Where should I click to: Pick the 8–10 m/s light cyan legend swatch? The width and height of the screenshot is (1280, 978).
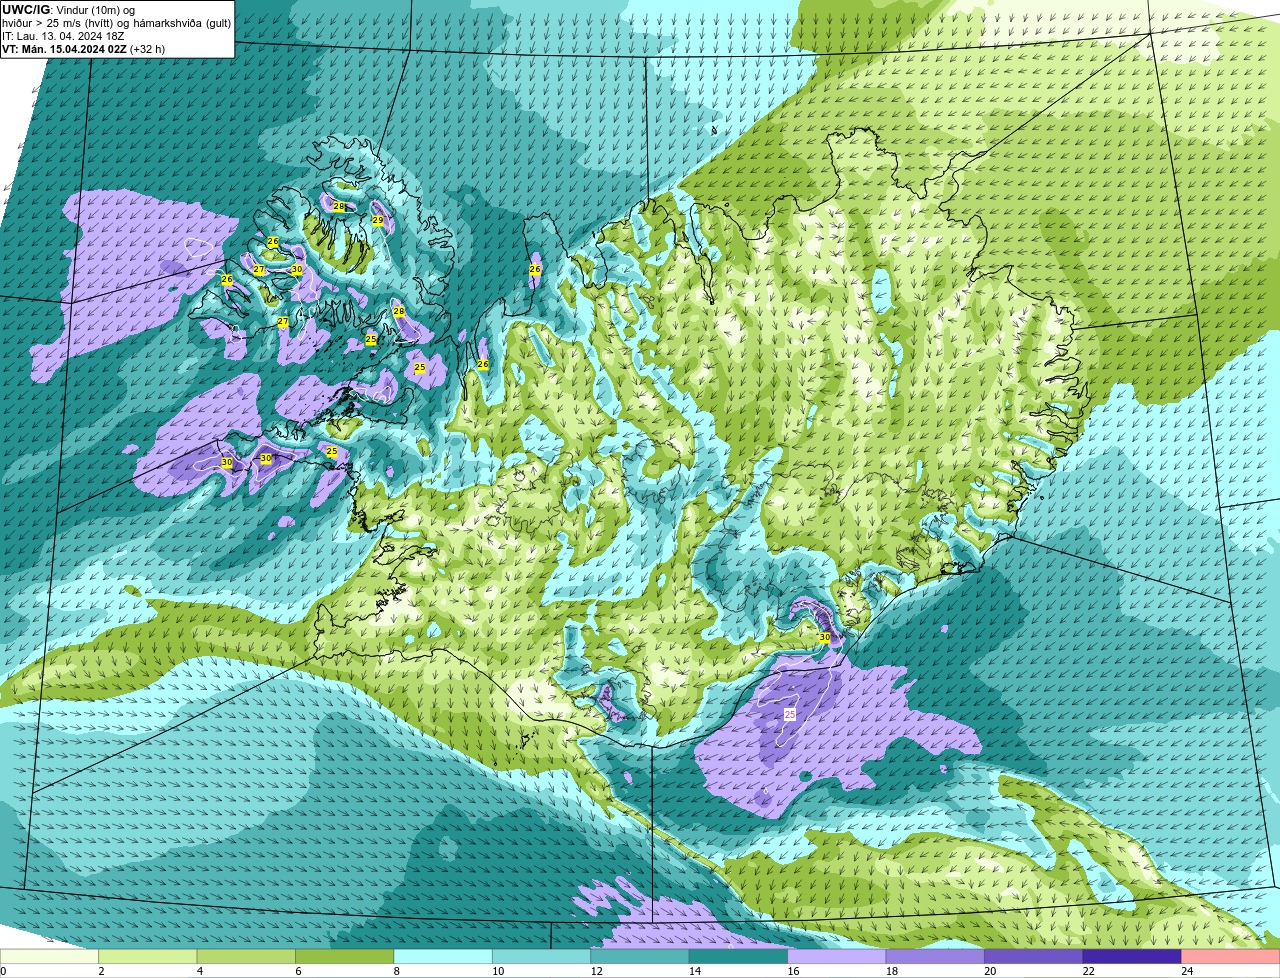[443, 956]
